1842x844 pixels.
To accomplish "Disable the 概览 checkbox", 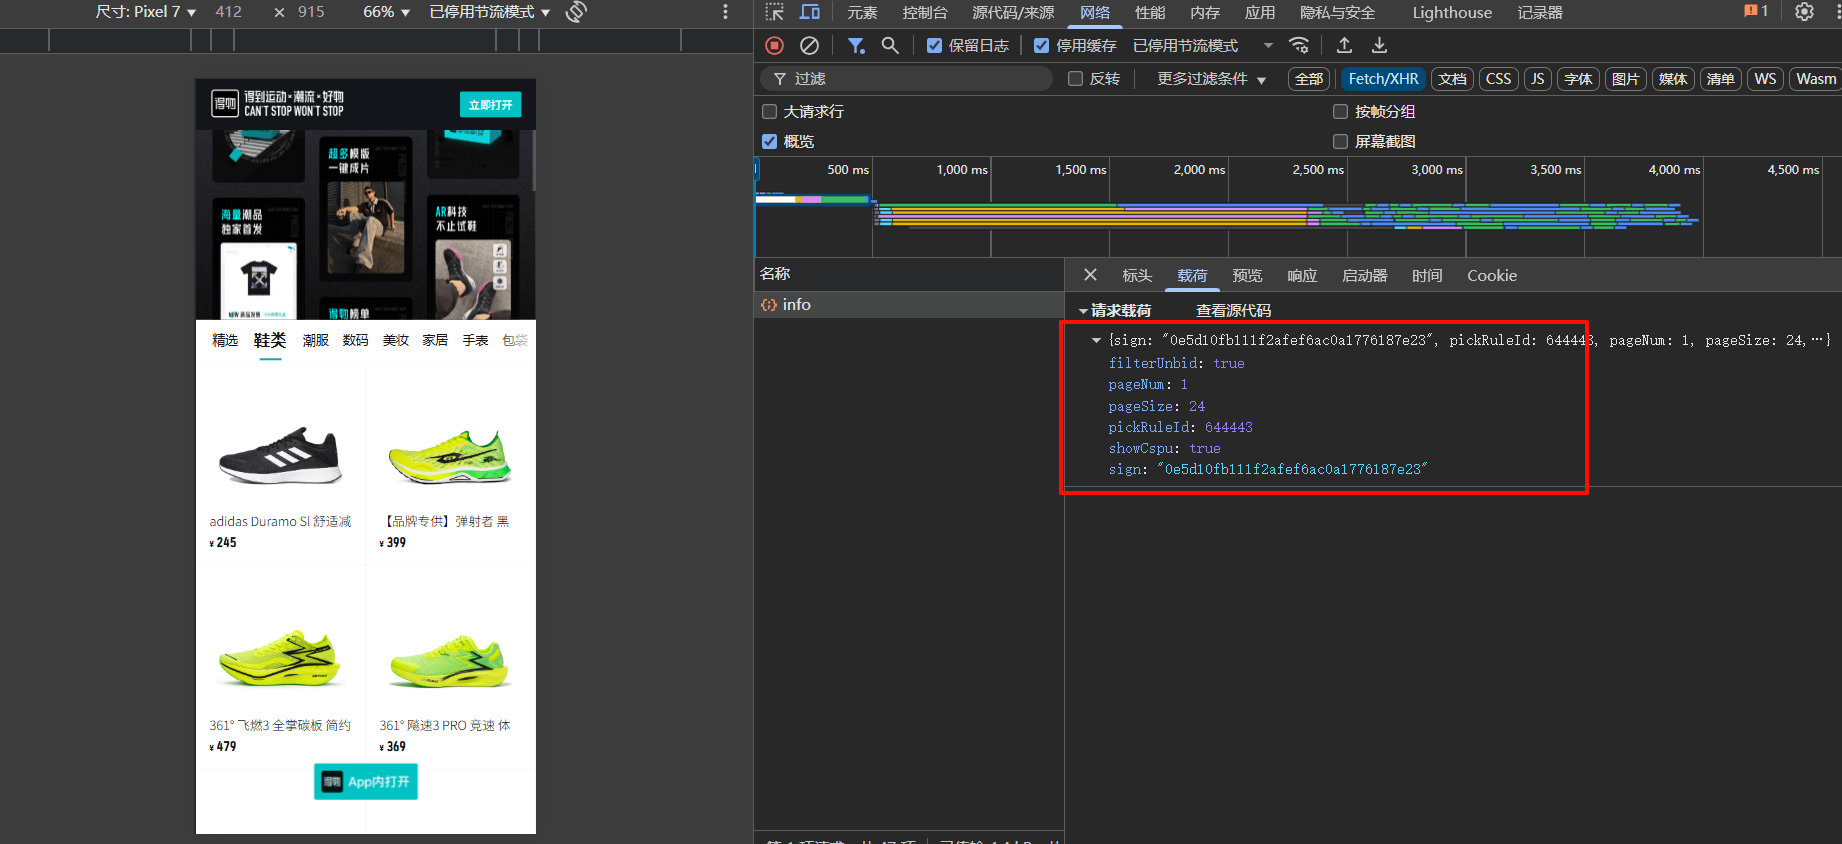I will pyautogui.click(x=769, y=142).
